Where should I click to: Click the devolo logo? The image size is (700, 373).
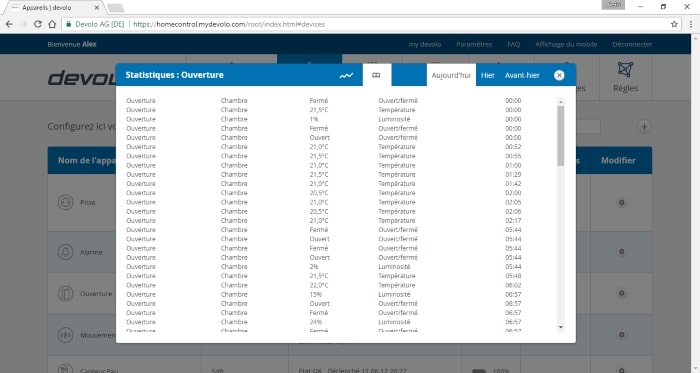point(82,78)
